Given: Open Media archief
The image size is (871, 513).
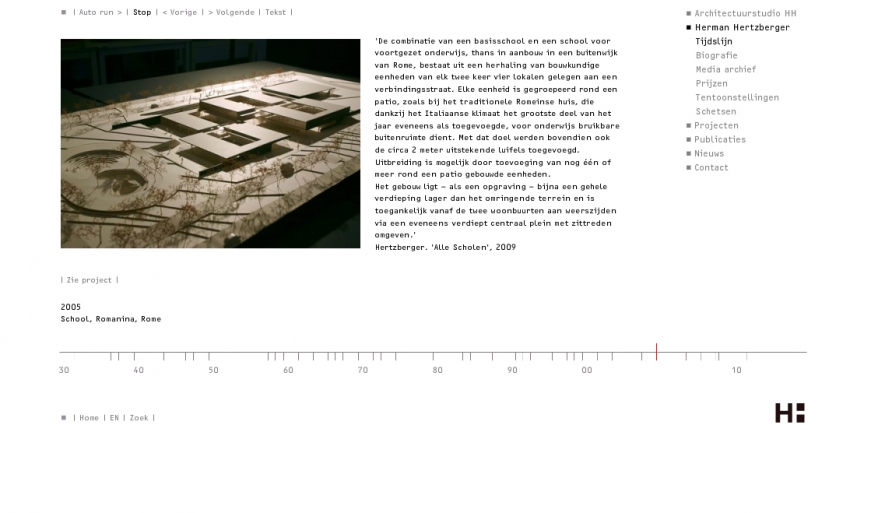Looking at the screenshot, I should [x=726, y=70].
